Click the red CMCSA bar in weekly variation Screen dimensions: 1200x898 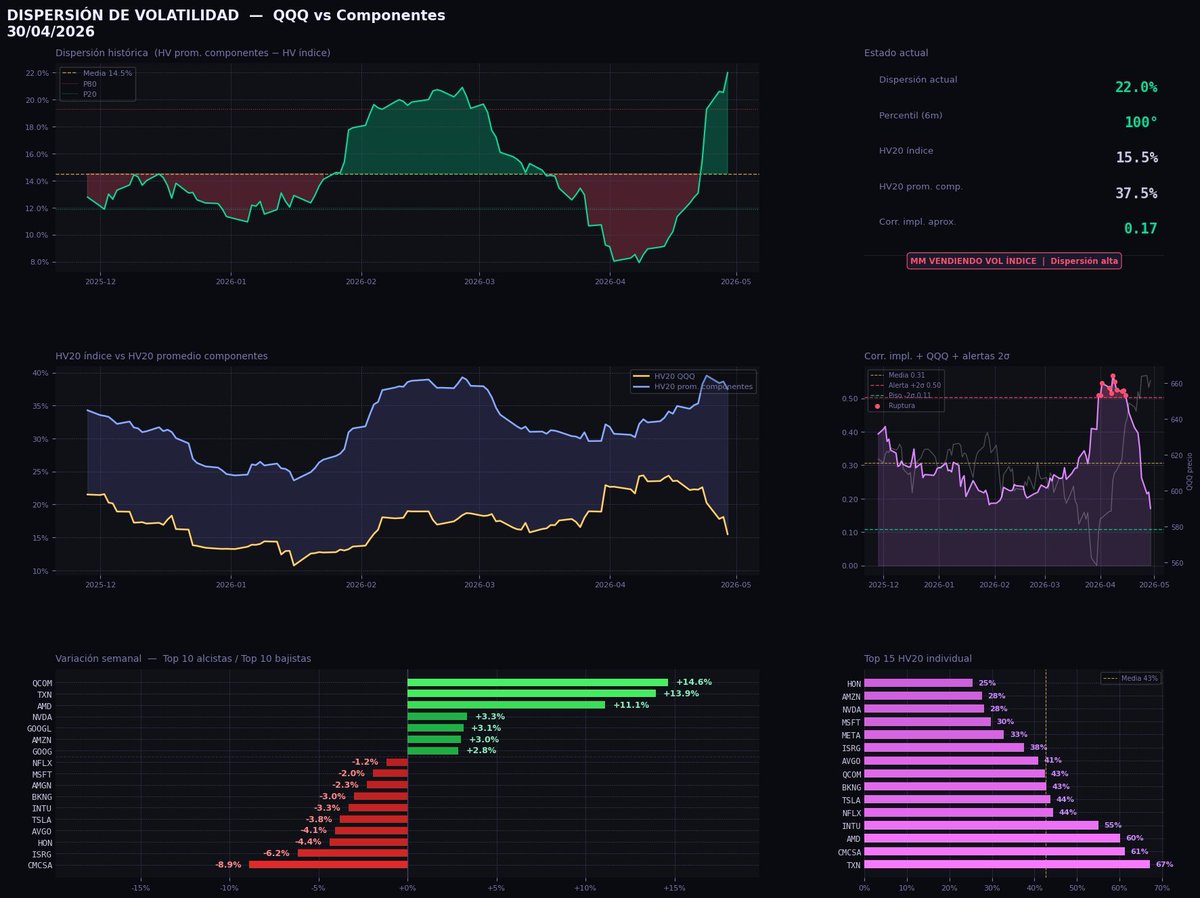[328, 865]
